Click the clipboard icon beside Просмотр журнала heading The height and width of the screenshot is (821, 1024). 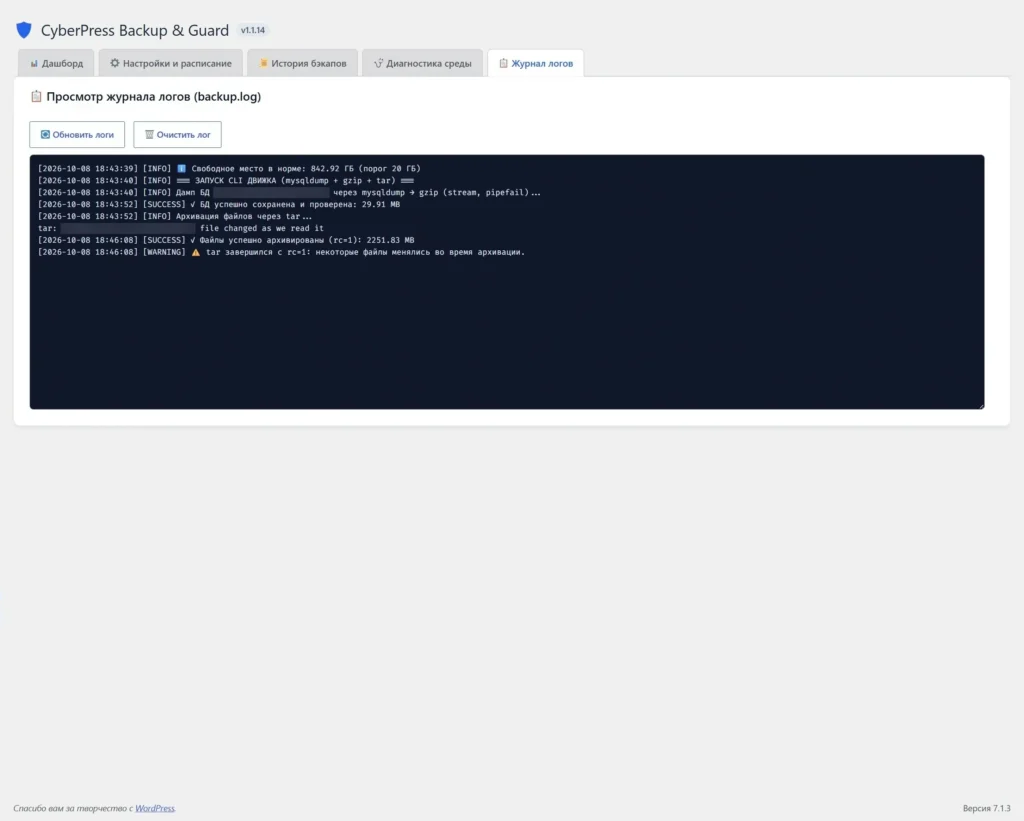(x=37, y=97)
